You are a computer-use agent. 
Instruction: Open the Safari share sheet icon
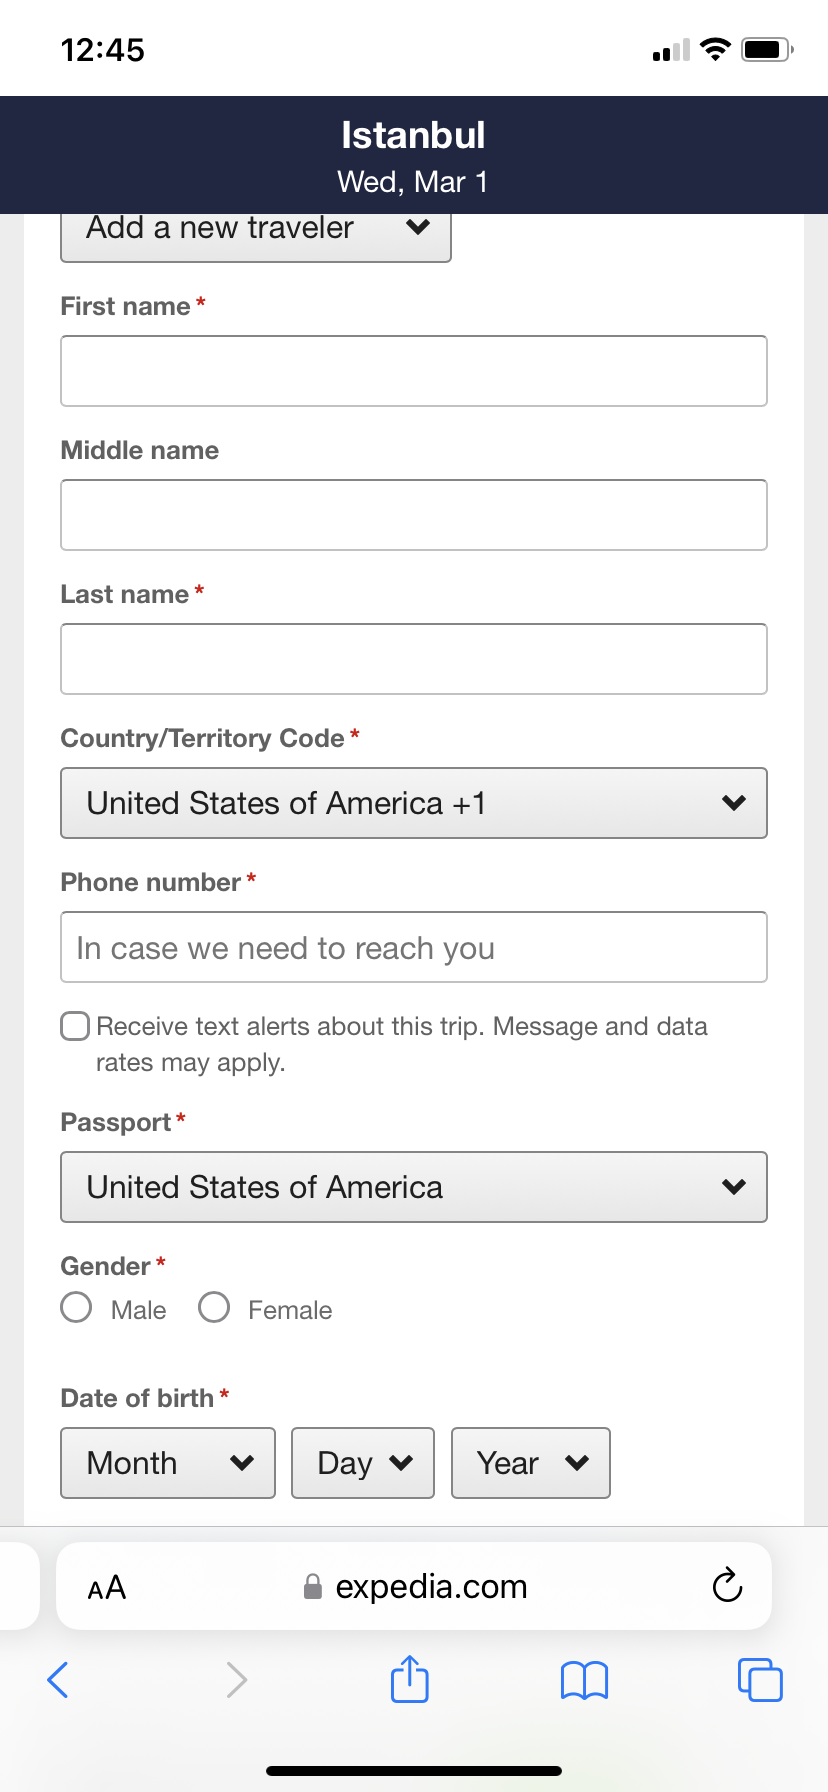click(410, 1678)
